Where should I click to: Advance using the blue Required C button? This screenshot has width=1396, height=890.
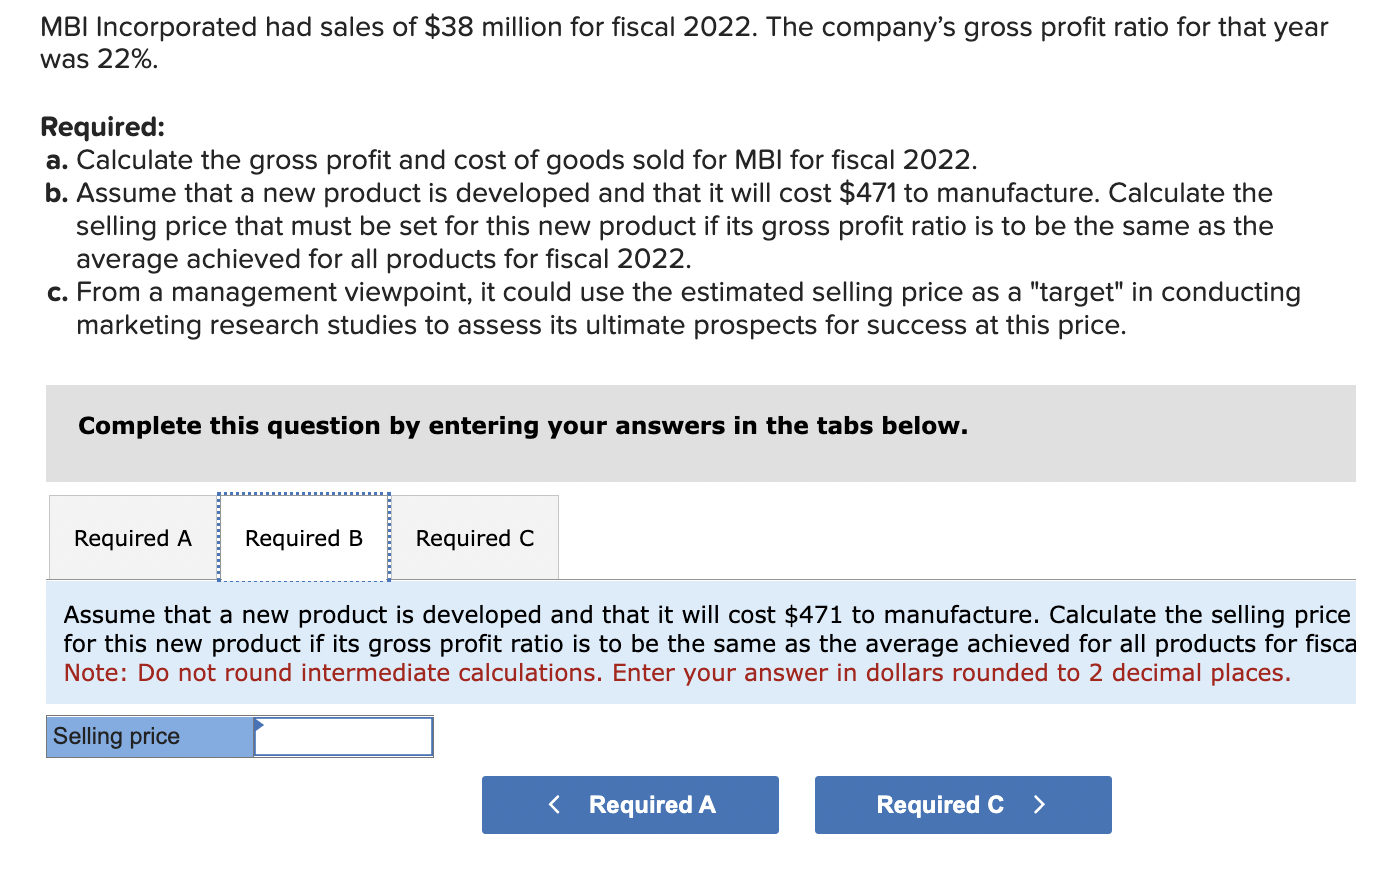(962, 805)
